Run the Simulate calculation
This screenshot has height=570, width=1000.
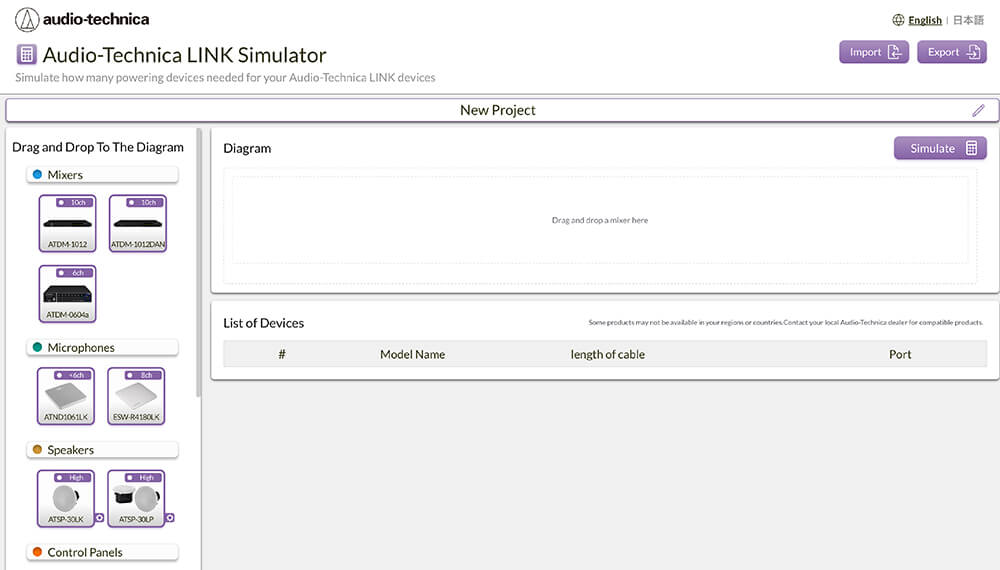pos(940,148)
